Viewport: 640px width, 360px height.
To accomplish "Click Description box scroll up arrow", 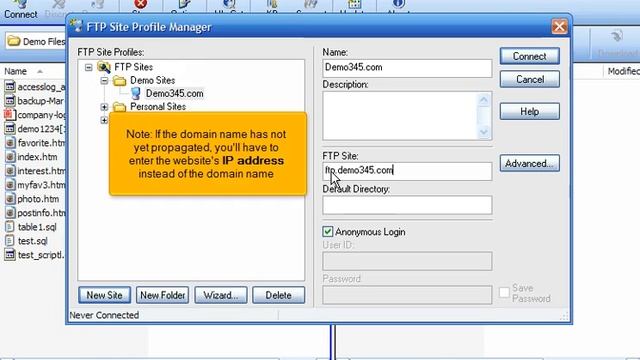I will pos(484,100).
